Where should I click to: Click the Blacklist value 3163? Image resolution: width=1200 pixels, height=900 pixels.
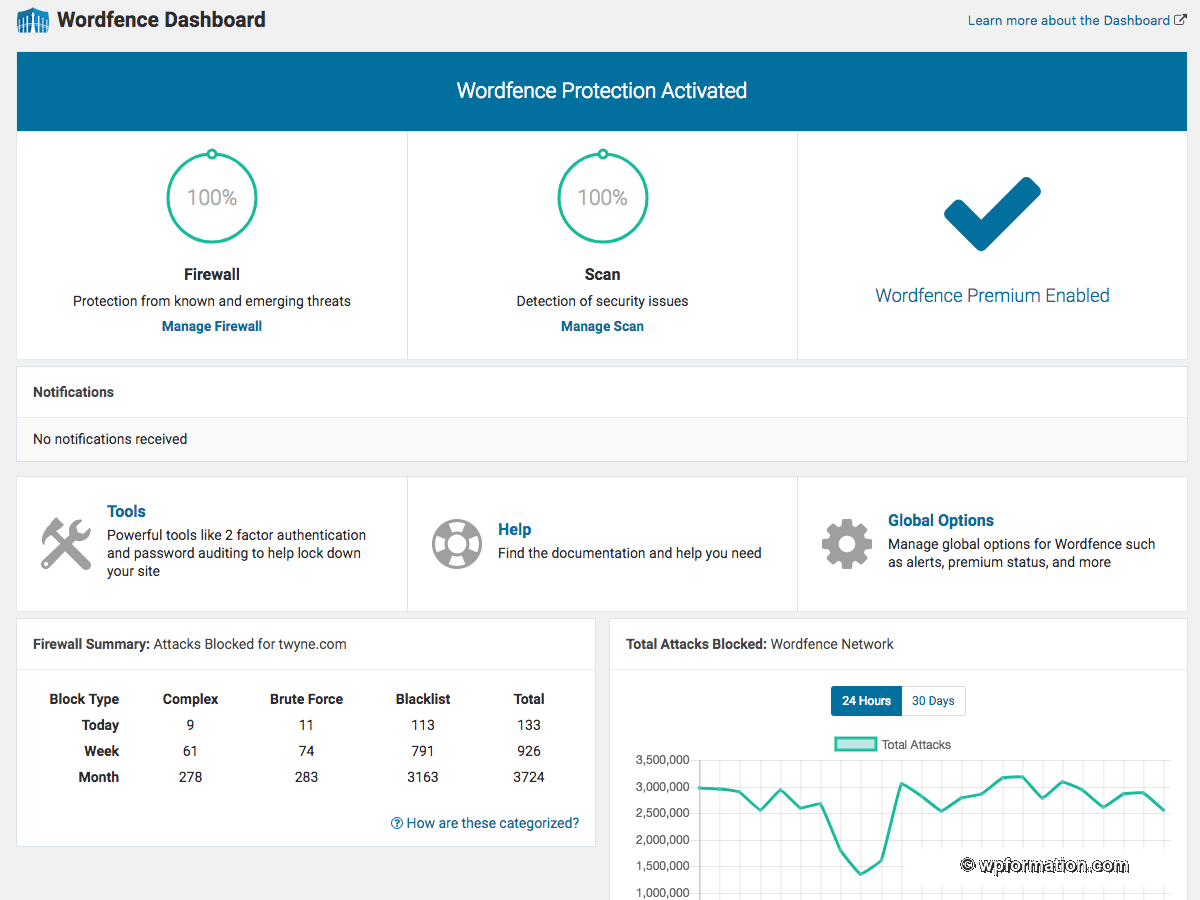(x=422, y=777)
